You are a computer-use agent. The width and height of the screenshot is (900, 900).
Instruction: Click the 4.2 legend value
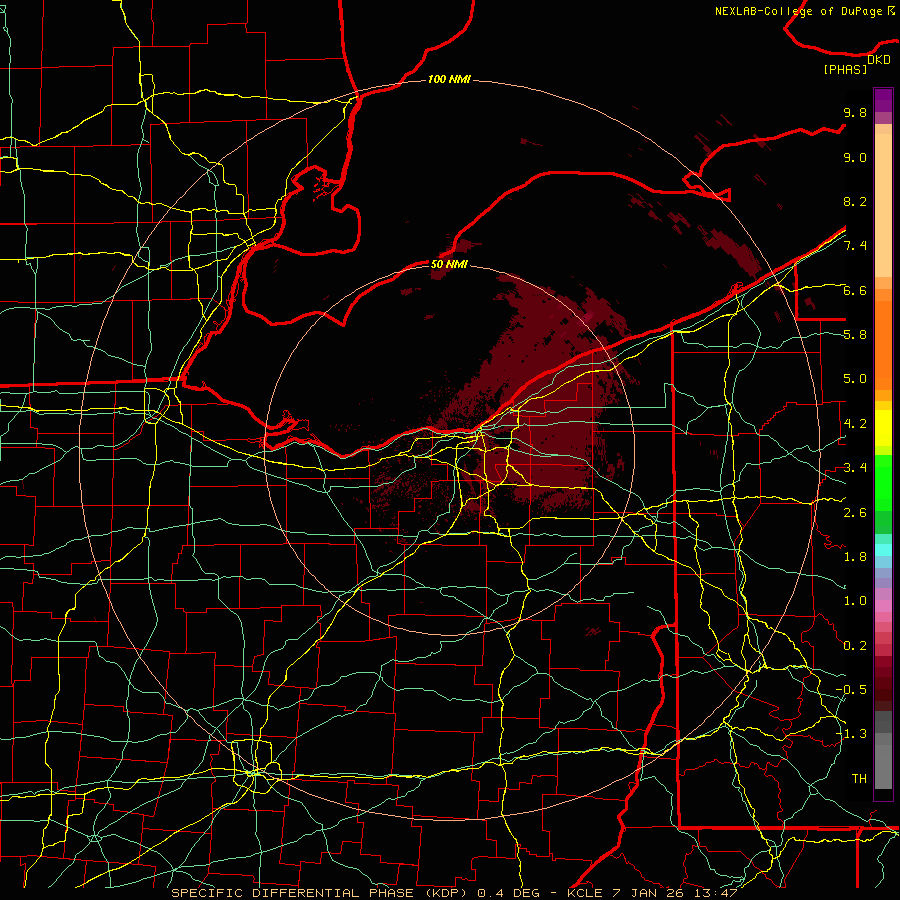click(855, 424)
